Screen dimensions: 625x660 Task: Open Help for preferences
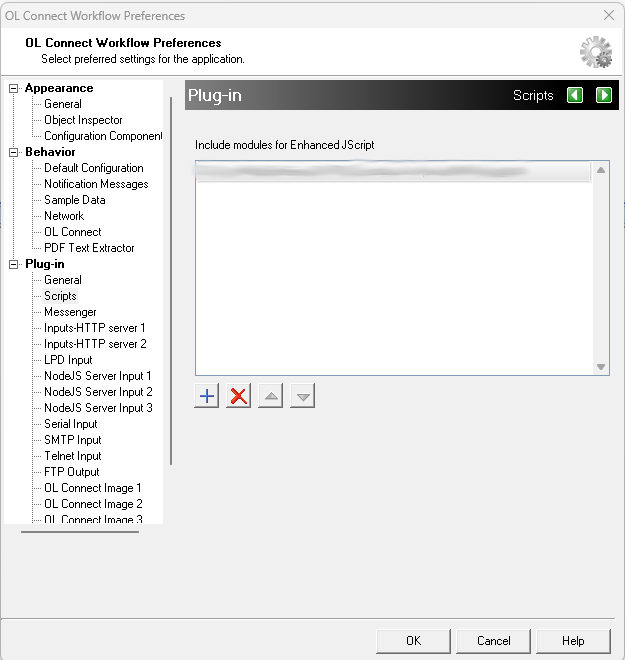click(x=573, y=641)
